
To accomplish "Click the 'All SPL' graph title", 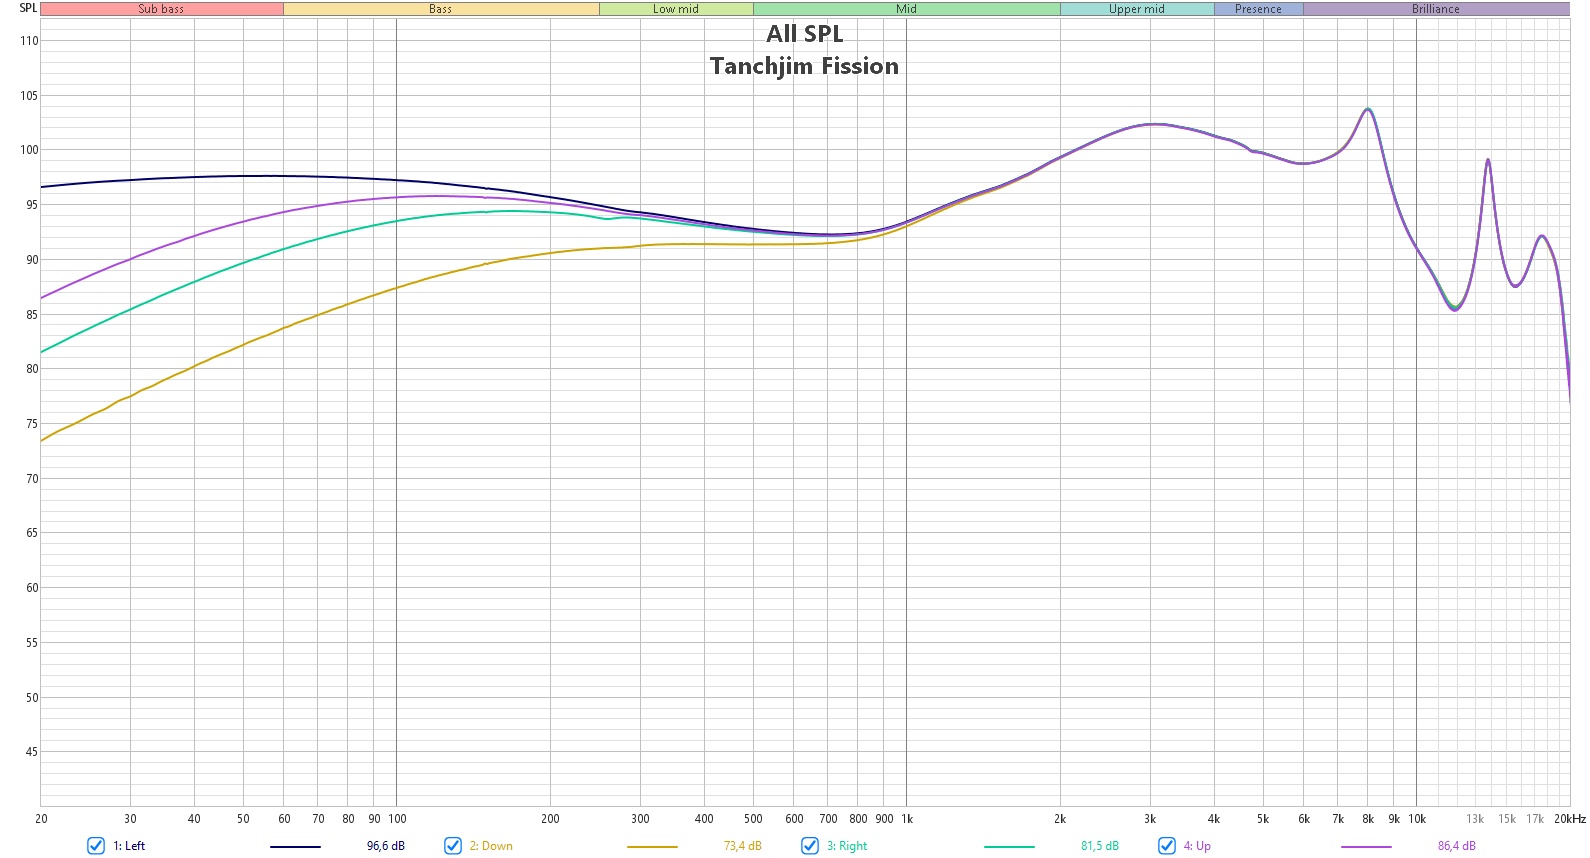I will click(805, 34).
